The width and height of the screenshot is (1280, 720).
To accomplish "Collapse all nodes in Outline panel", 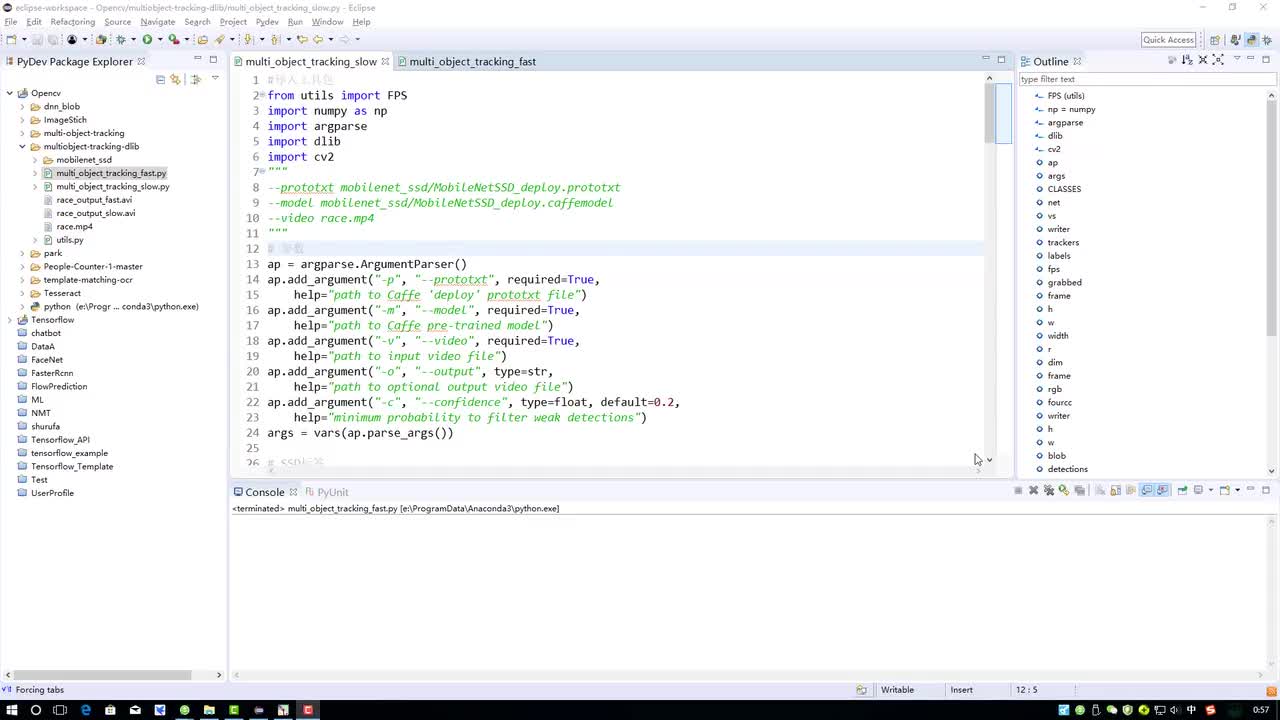I will pyautogui.click(x=1203, y=60).
